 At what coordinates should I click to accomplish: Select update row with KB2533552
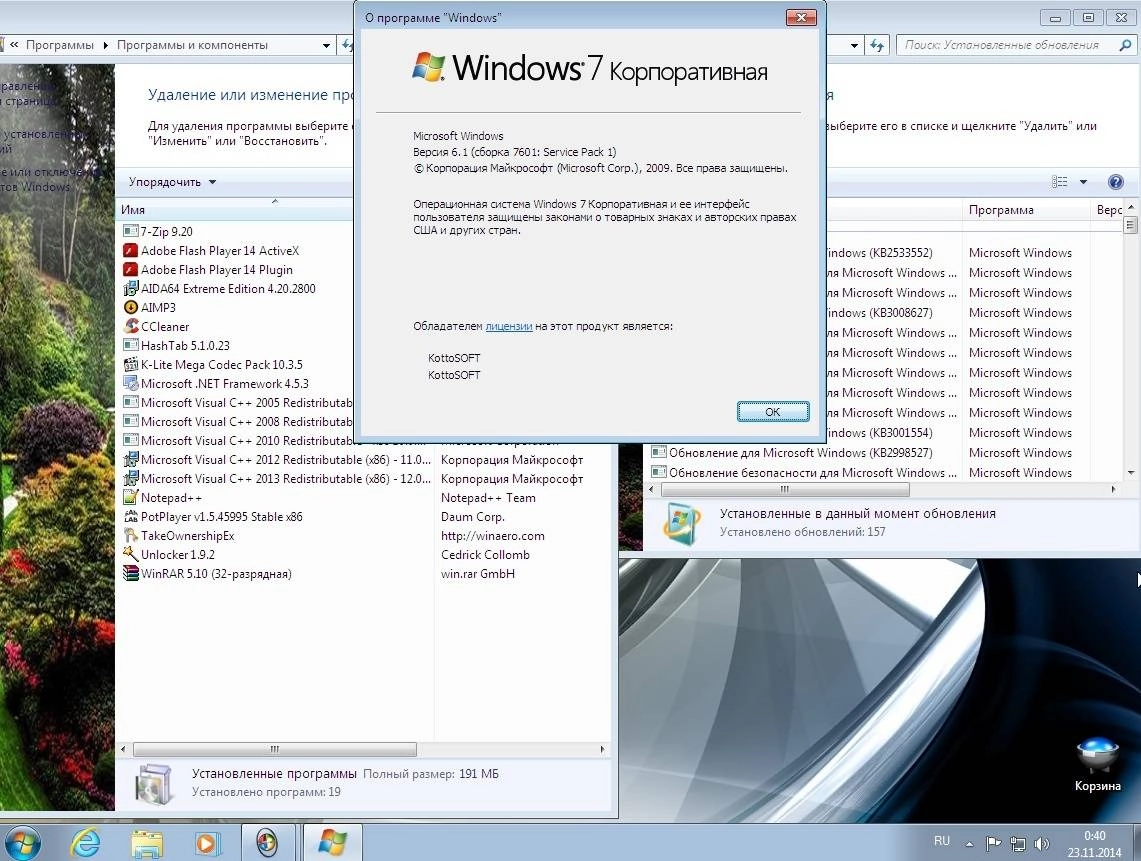(975, 253)
